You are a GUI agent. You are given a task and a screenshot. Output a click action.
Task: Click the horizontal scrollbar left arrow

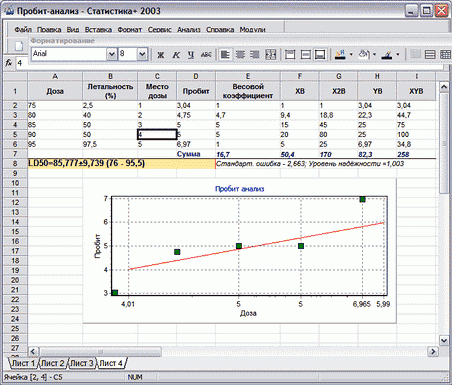33,351
